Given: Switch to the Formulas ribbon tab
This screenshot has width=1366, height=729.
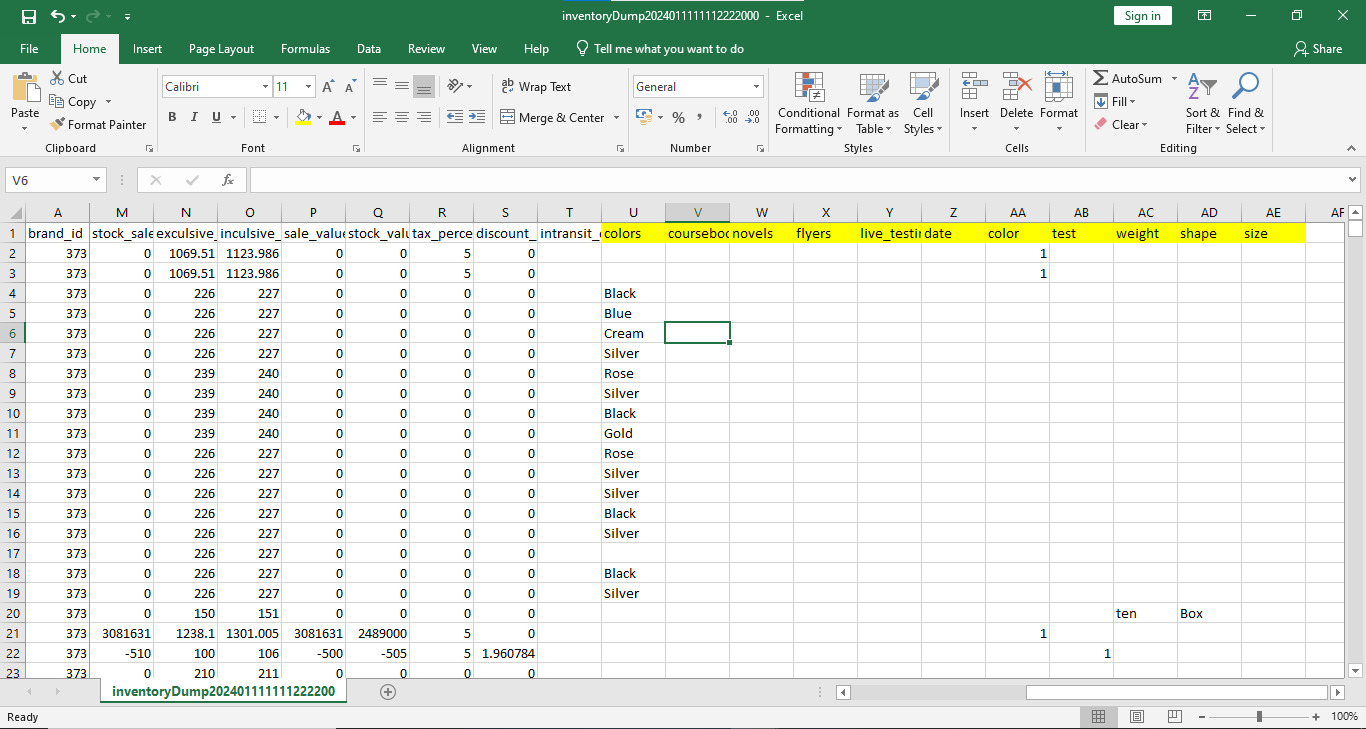Looking at the screenshot, I should (305, 49).
